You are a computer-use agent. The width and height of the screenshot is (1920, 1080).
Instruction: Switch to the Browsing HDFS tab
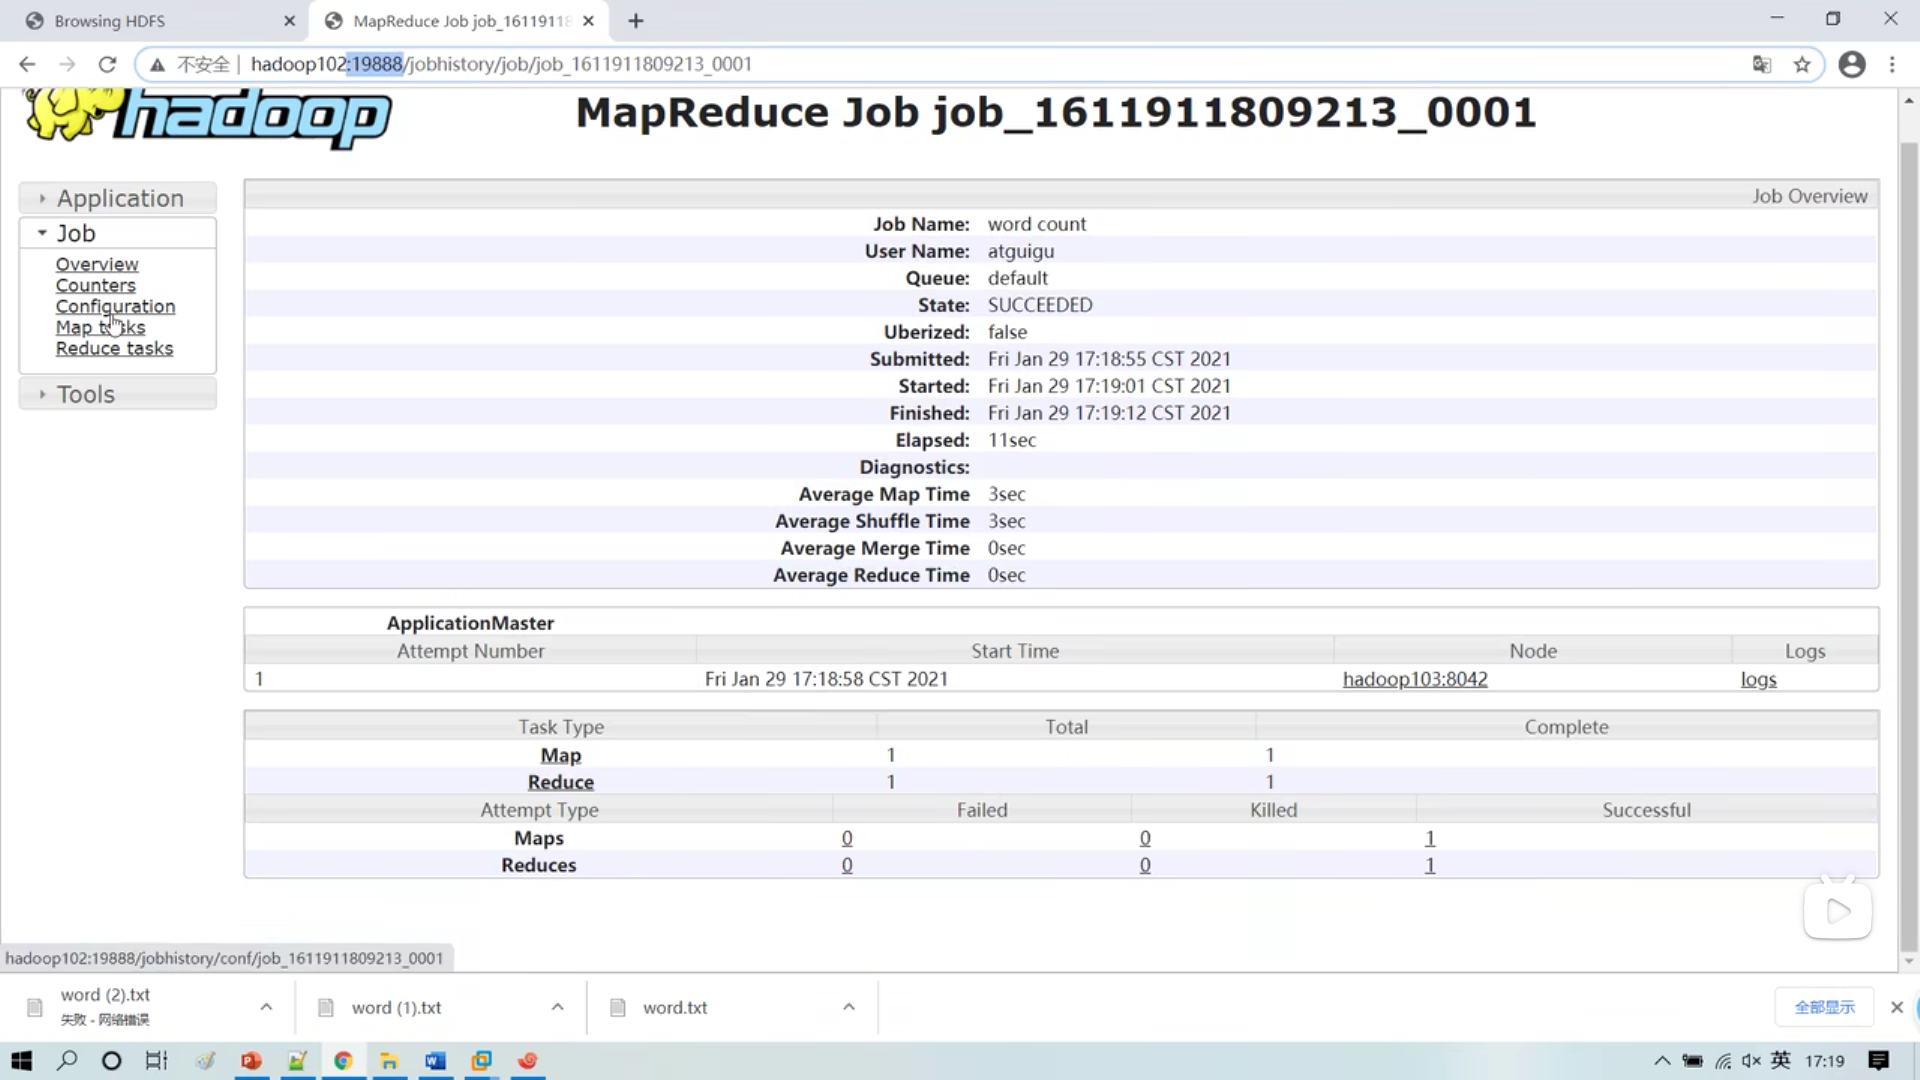(160, 21)
